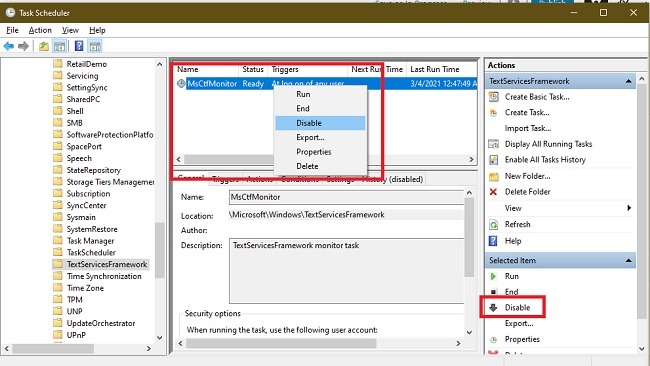Select the Time Synchronization tree folder
650x366 pixels.
click(x=104, y=276)
